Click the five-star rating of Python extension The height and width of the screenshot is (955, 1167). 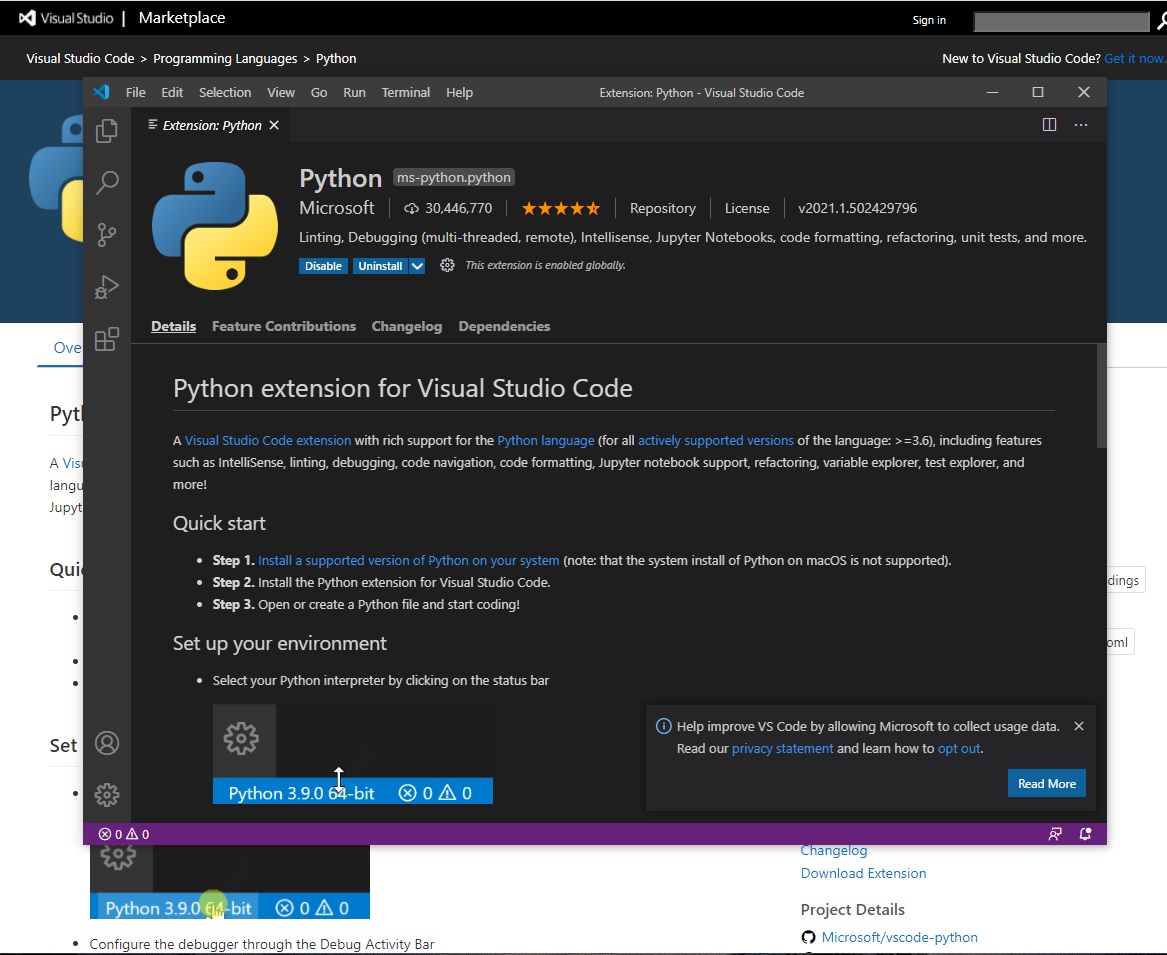(x=560, y=208)
